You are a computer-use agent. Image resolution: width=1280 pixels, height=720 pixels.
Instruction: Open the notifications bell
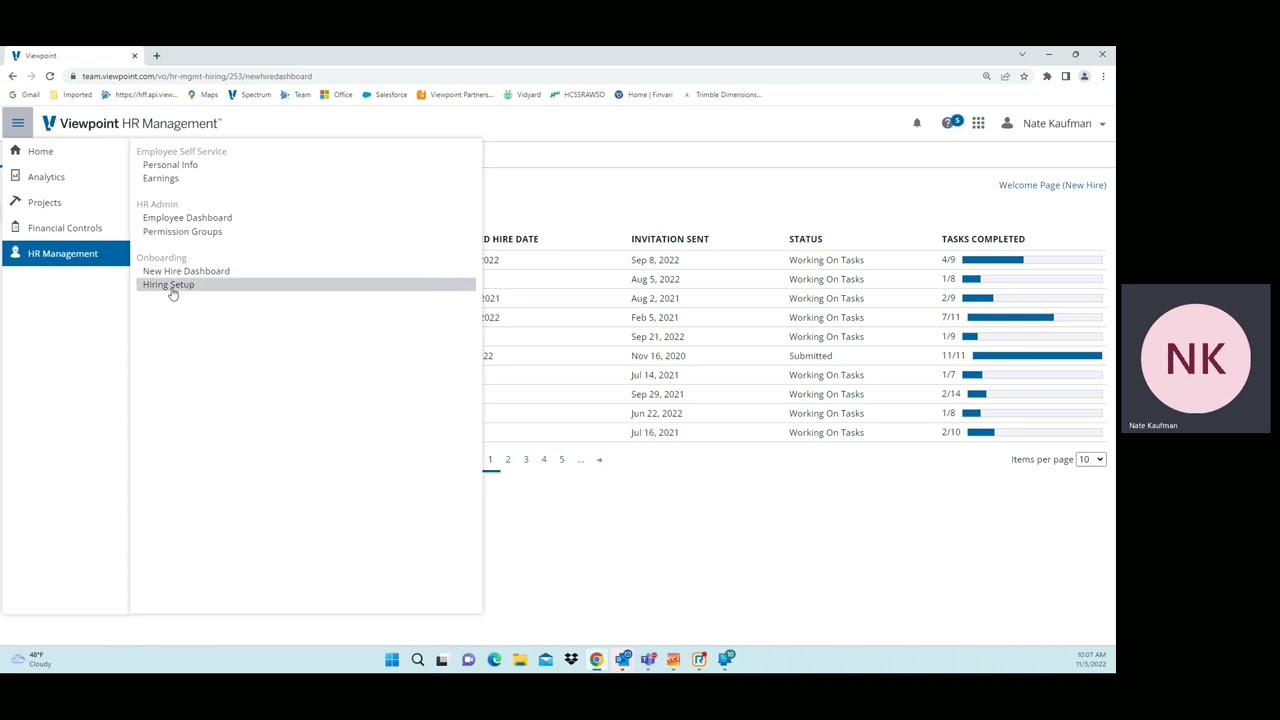tap(917, 124)
